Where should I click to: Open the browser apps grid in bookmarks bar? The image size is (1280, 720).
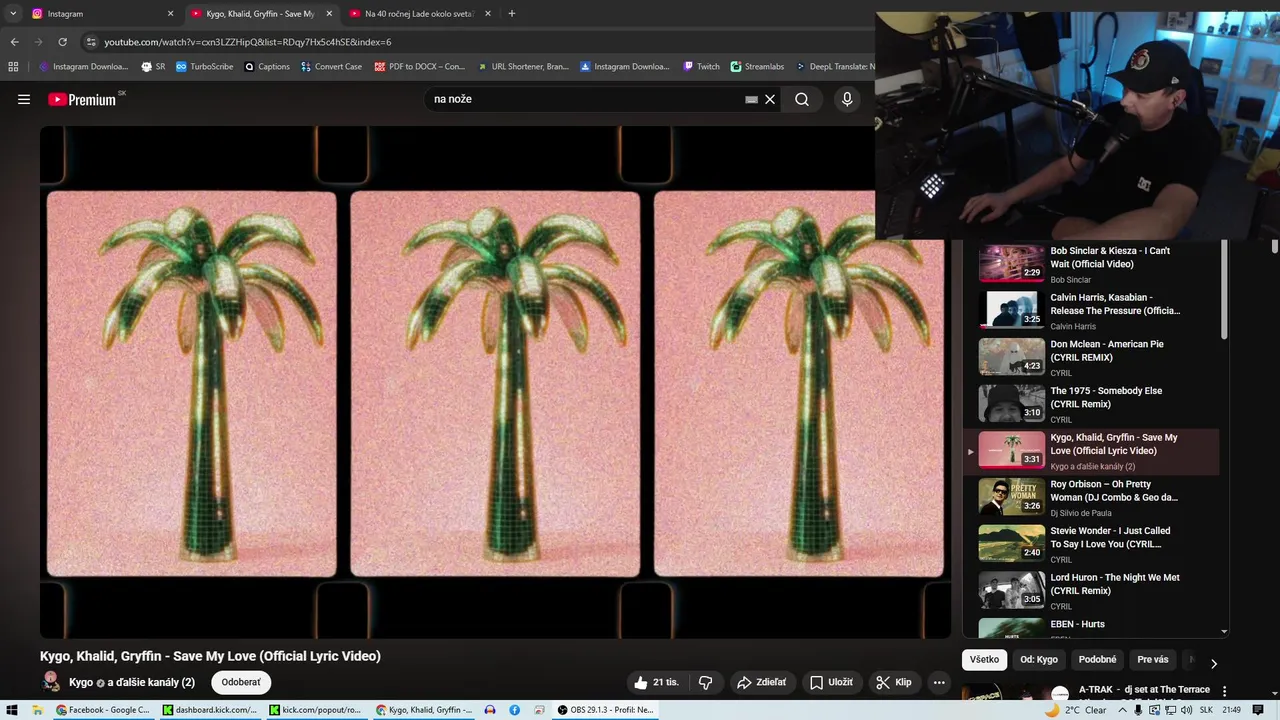pos(13,67)
